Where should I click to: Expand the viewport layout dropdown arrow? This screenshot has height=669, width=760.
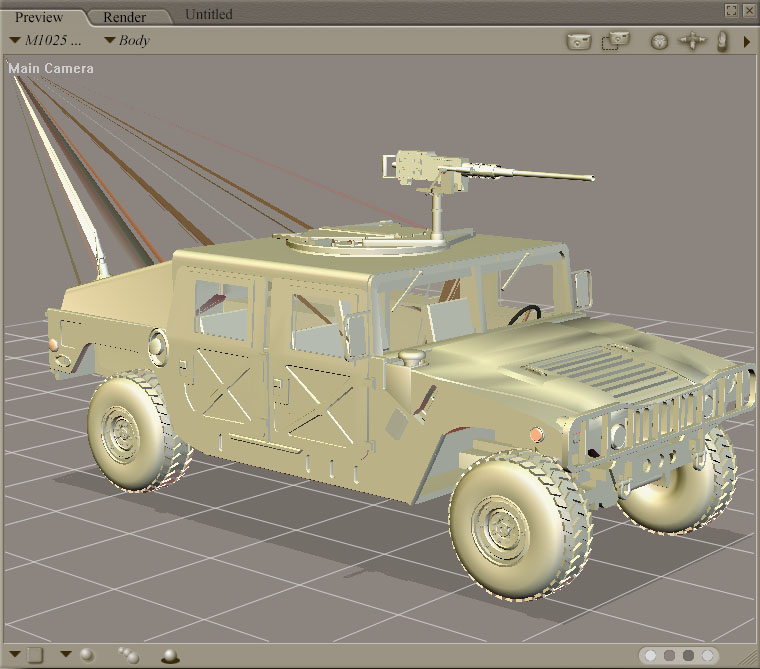click(14, 655)
